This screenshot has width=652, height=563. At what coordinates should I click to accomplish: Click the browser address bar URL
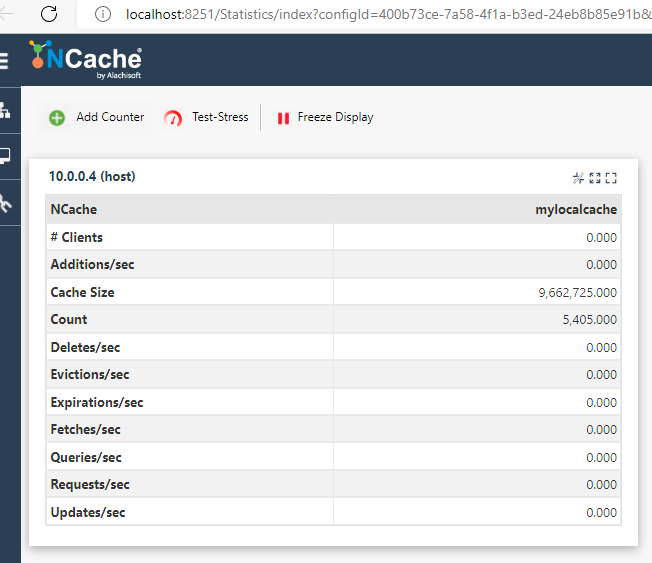(x=380, y=14)
